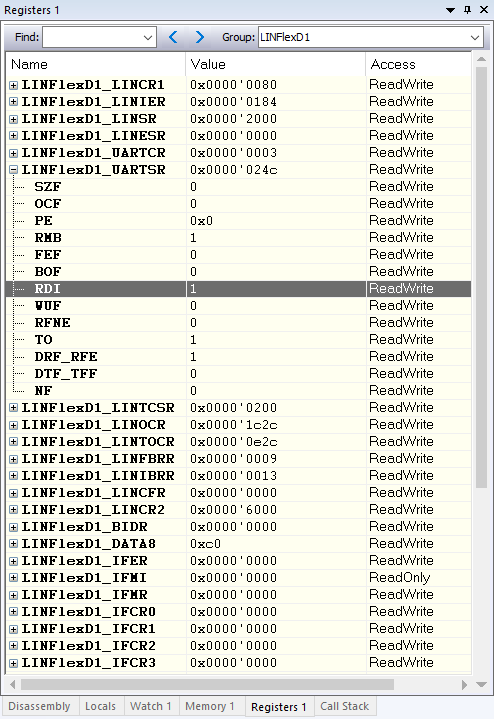This screenshot has width=494, height=719.
Task: Select the RFNE bit field row
Action: (239, 323)
